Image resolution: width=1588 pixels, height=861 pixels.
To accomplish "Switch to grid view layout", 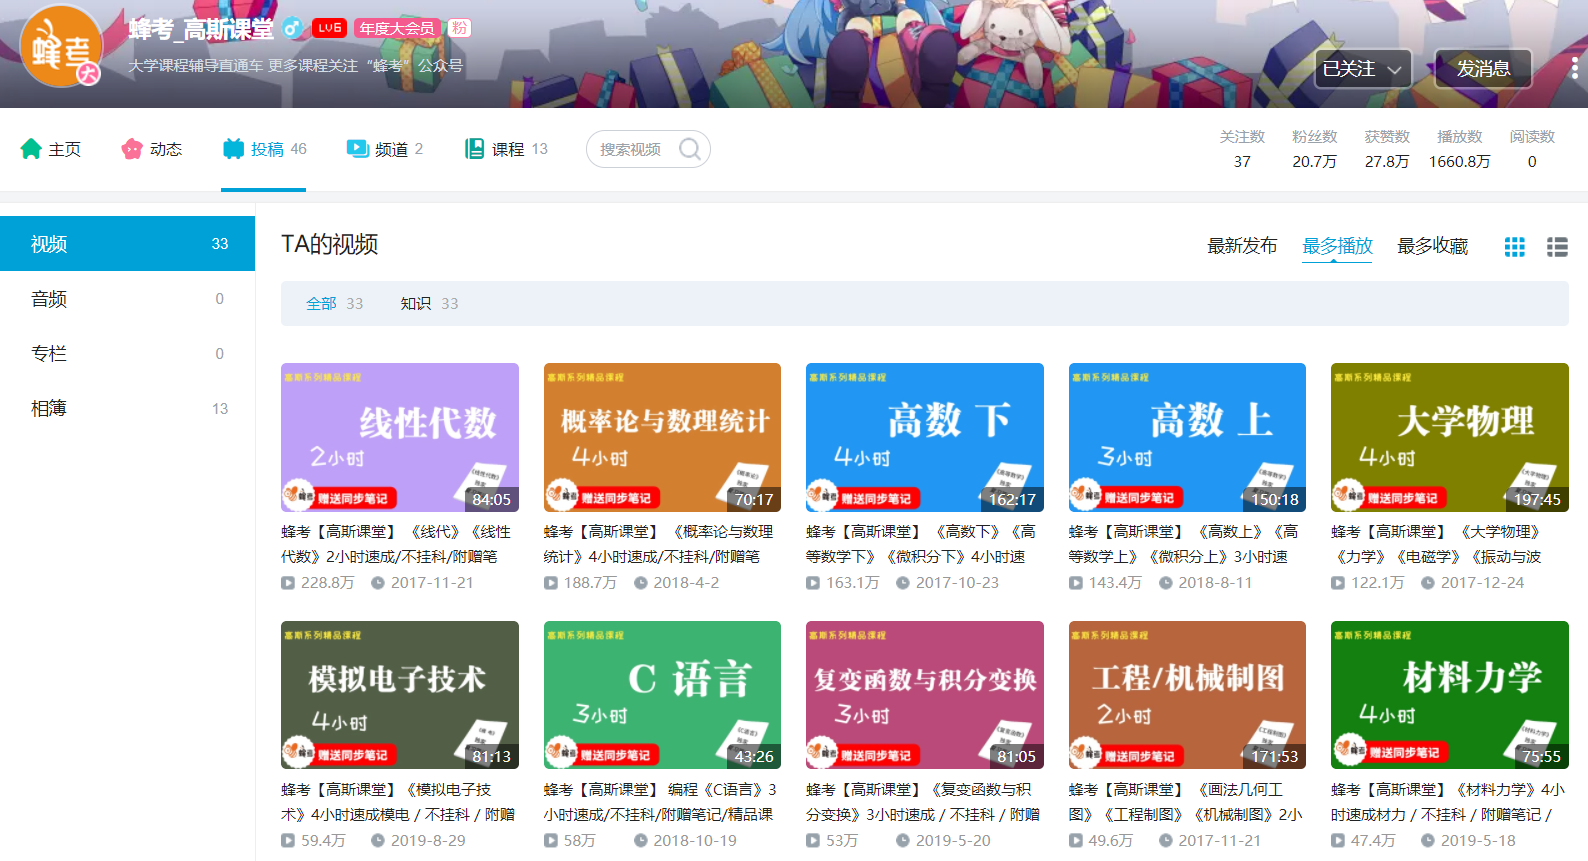I will pos(1515,246).
